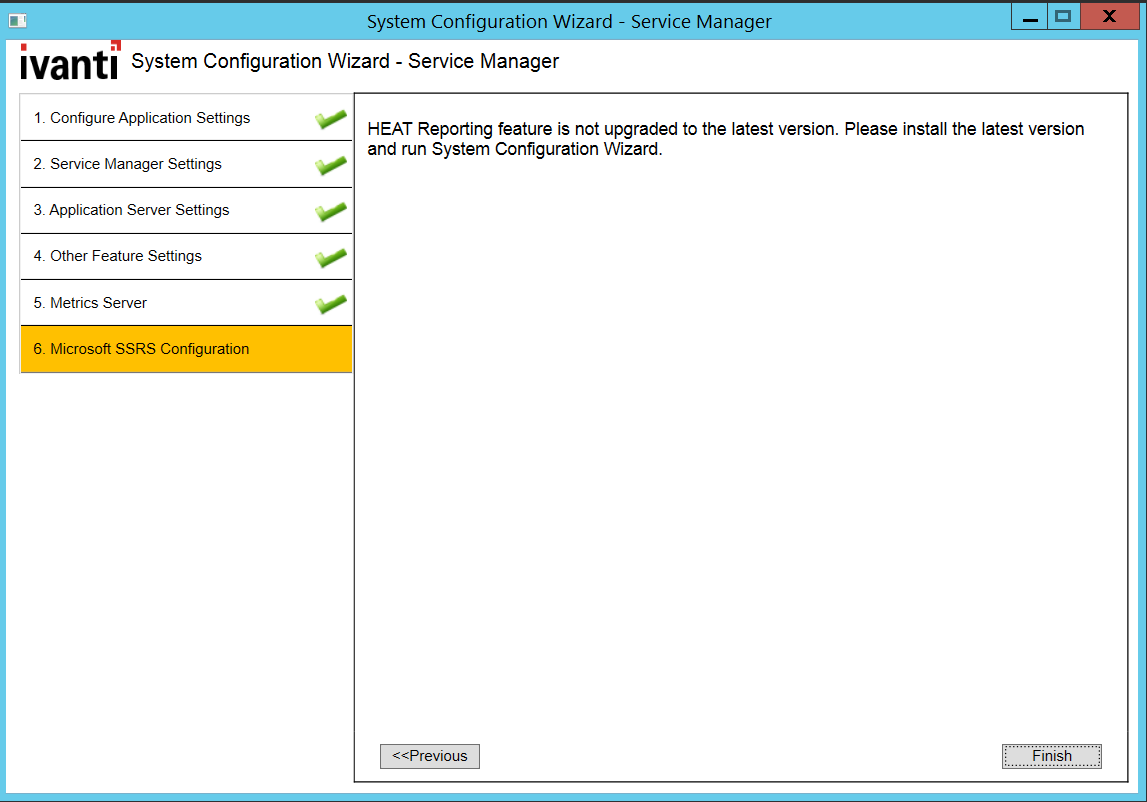Click the green checkmark for Service Manager Settings
The width and height of the screenshot is (1147, 802).
click(331, 165)
